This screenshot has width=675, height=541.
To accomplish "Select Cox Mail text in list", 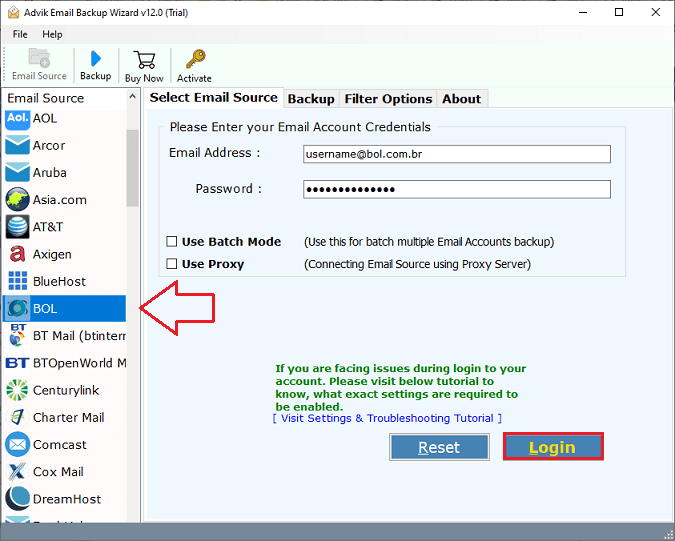I will tap(58, 472).
